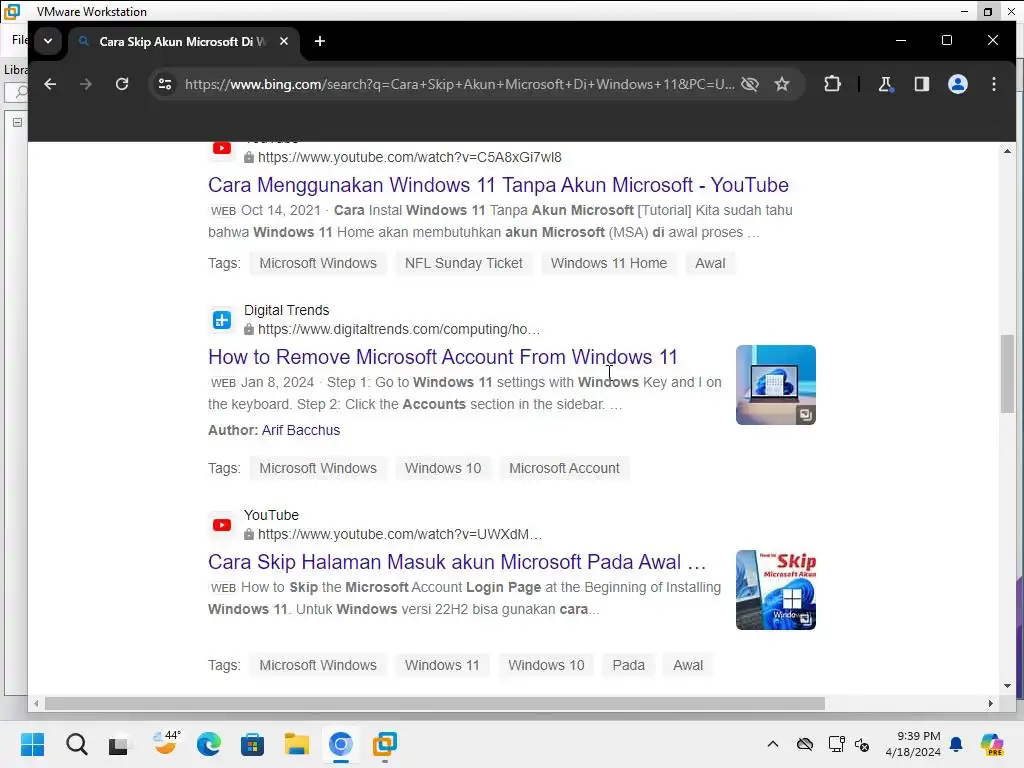The height and width of the screenshot is (768, 1024).
Task: Open the Windows Start menu
Action: point(32,744)
